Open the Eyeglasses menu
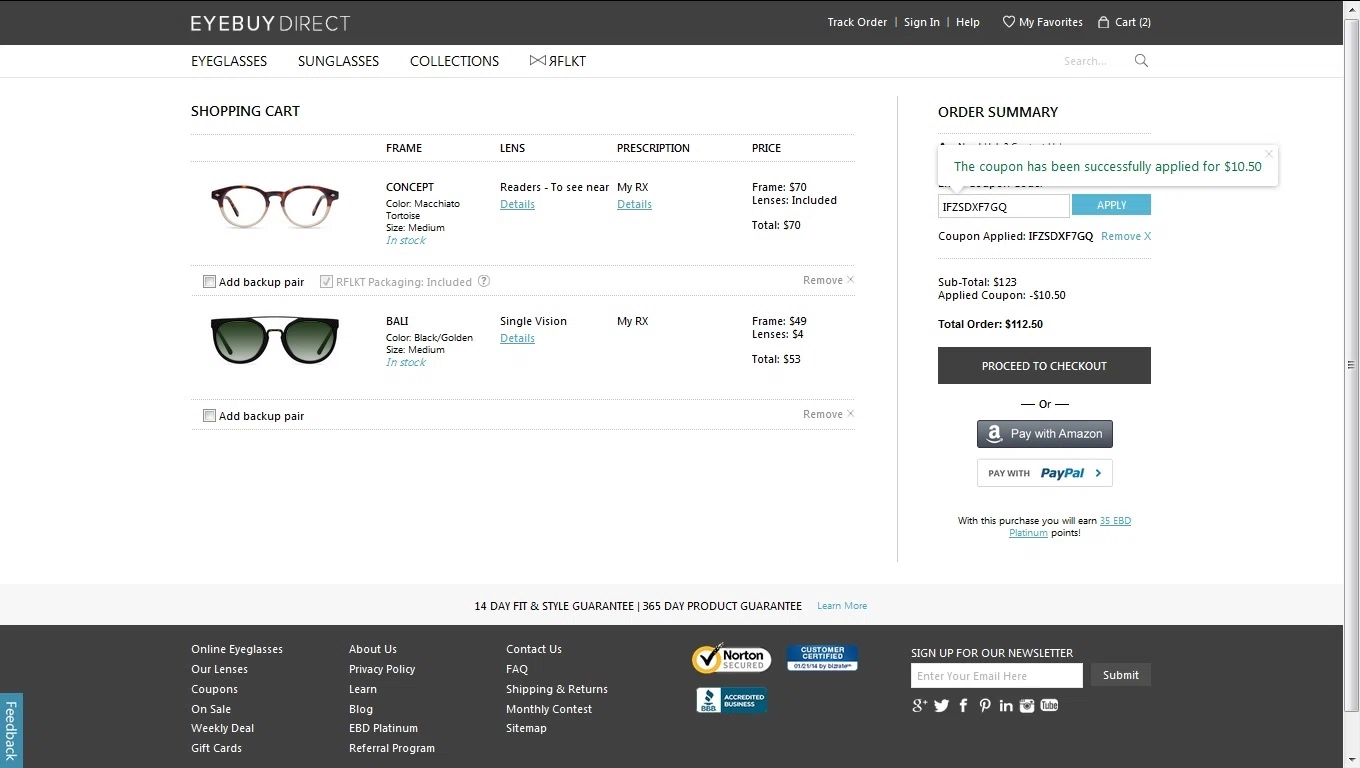 (229, 61)
